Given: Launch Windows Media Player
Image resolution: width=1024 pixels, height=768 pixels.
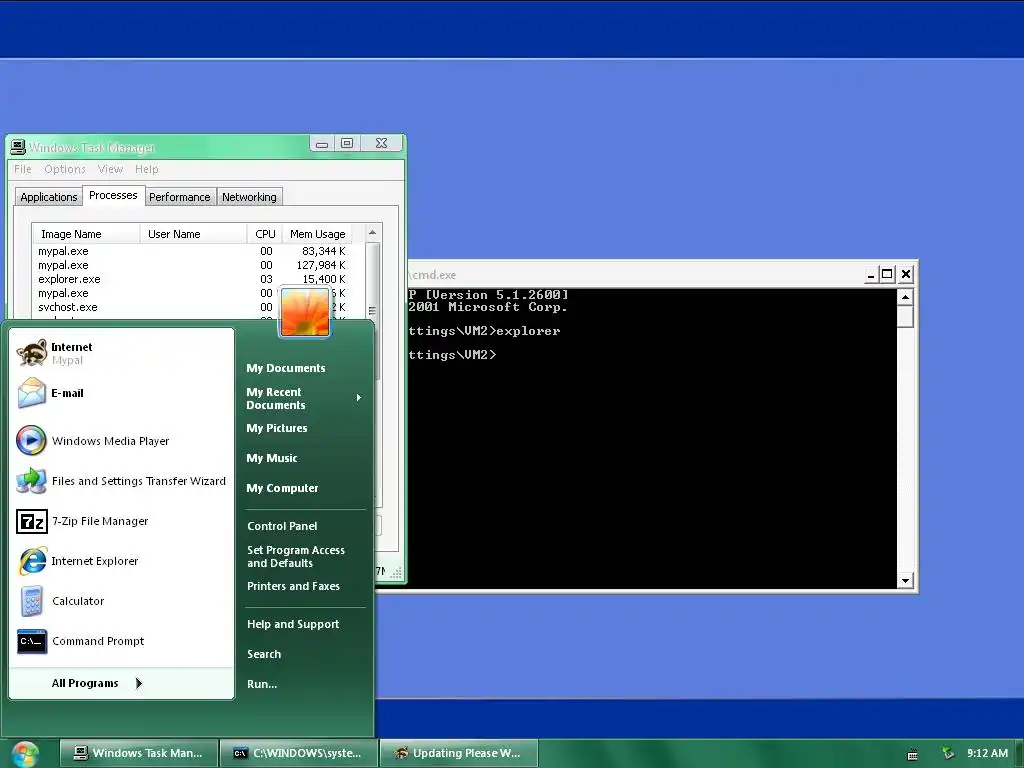Looking at the screenshot, I should pos(121,441).
